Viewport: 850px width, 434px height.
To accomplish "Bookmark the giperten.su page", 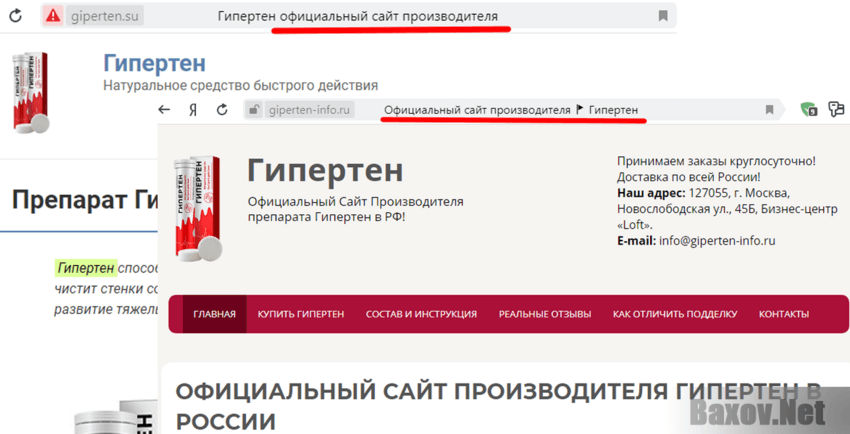I will [x=663, y=16].
